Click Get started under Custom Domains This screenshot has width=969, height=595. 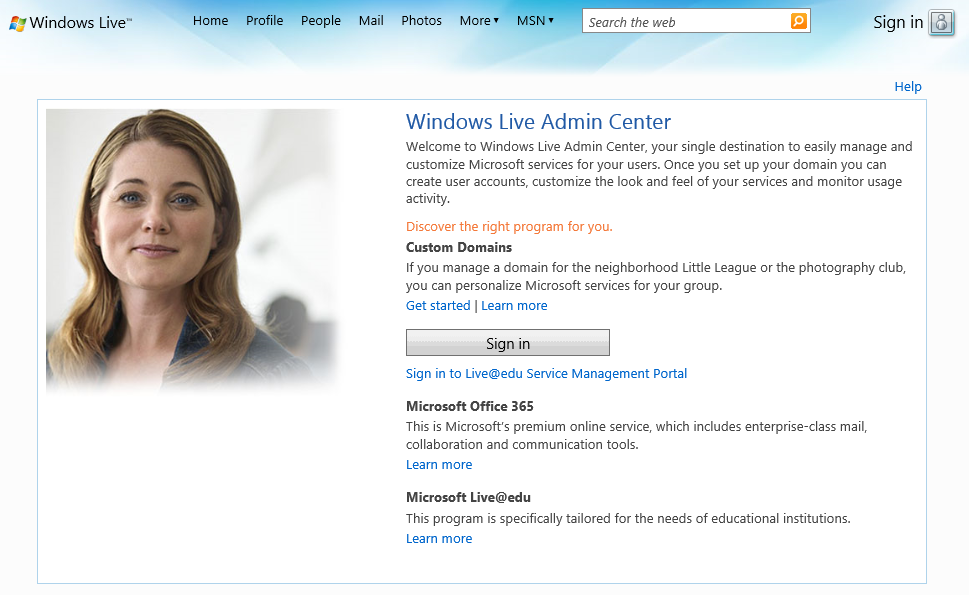point(438,305)
